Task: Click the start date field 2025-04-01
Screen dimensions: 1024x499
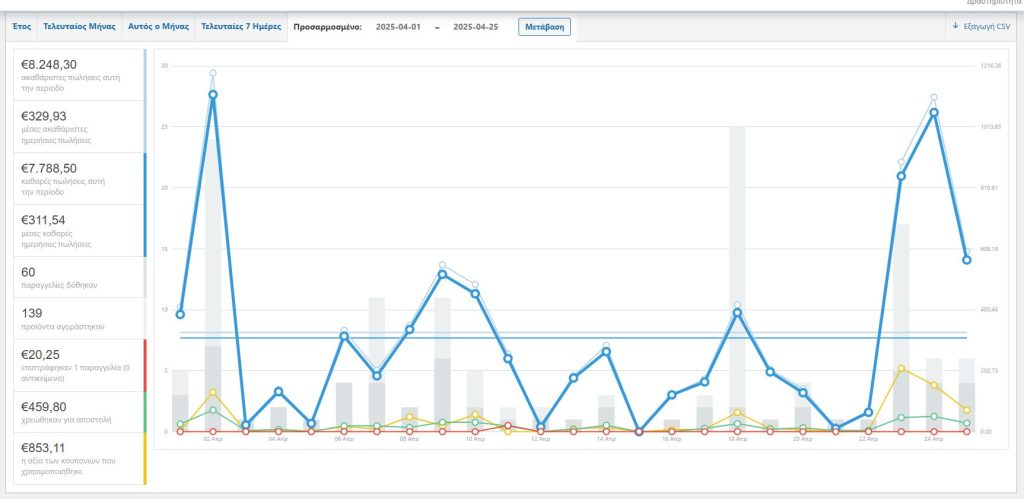Action: click(398, 27)
